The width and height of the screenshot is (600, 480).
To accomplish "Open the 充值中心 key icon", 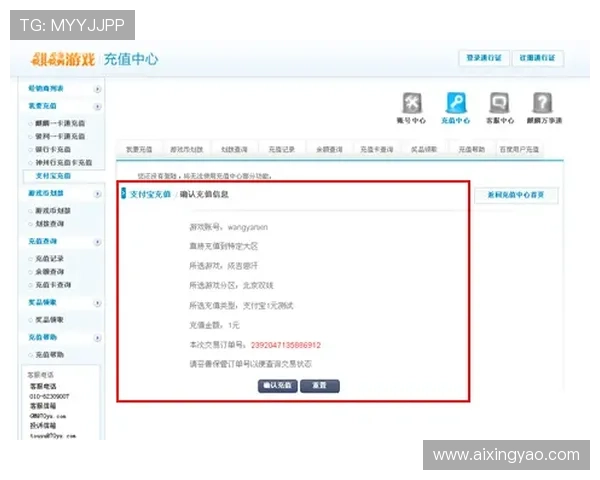I will click(x=456, y=103).
